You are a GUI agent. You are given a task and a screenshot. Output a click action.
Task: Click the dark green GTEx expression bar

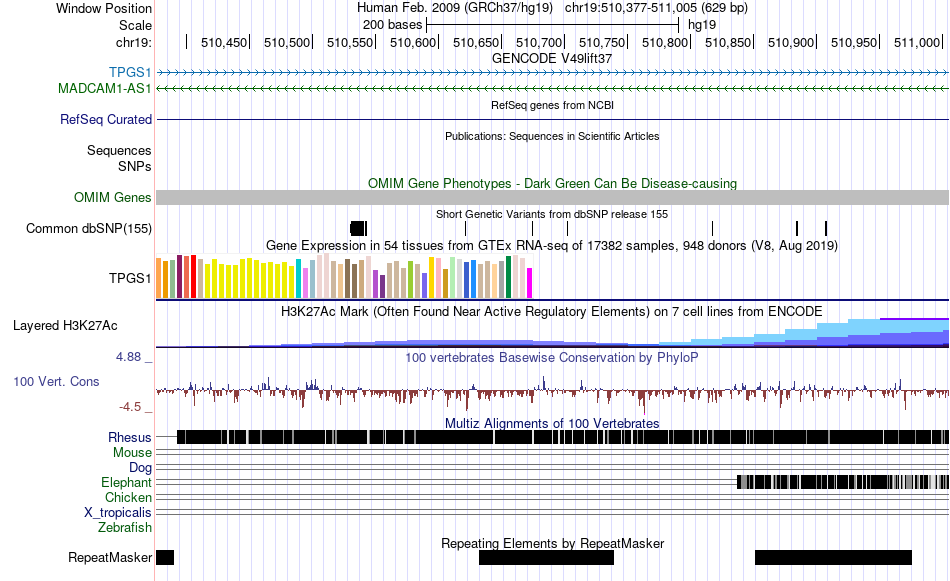[x=508, y=277]
